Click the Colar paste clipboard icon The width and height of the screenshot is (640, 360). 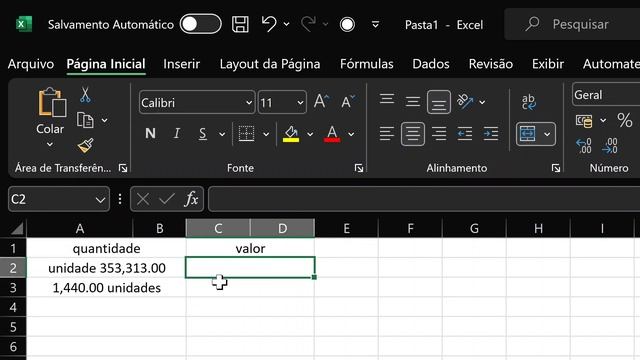tap(52, 102)
